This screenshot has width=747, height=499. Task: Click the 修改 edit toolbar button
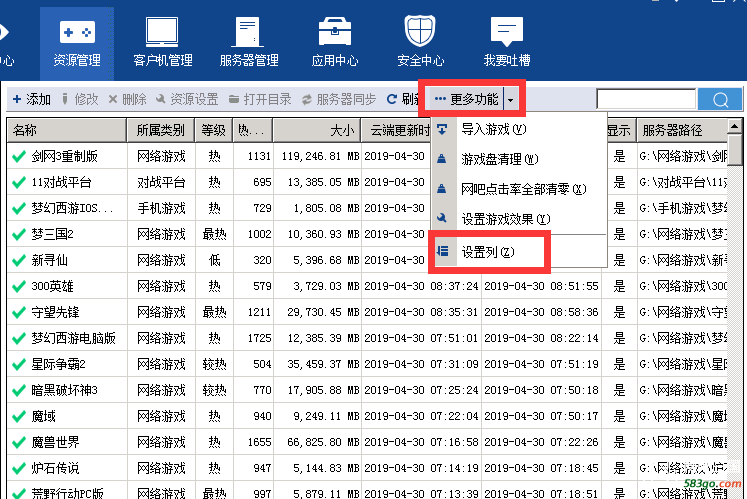(x=80, y=99)
